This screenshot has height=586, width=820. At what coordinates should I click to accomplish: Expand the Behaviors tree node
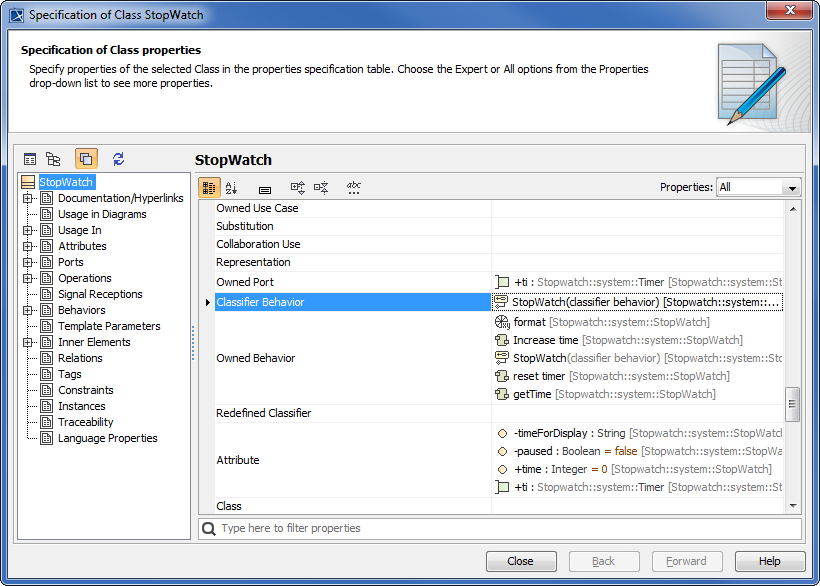point(27,310)
